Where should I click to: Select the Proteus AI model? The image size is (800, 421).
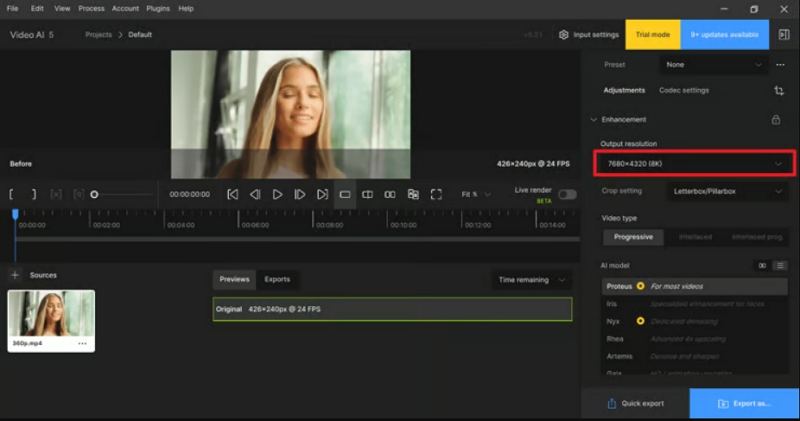click(x=694, y=286)
